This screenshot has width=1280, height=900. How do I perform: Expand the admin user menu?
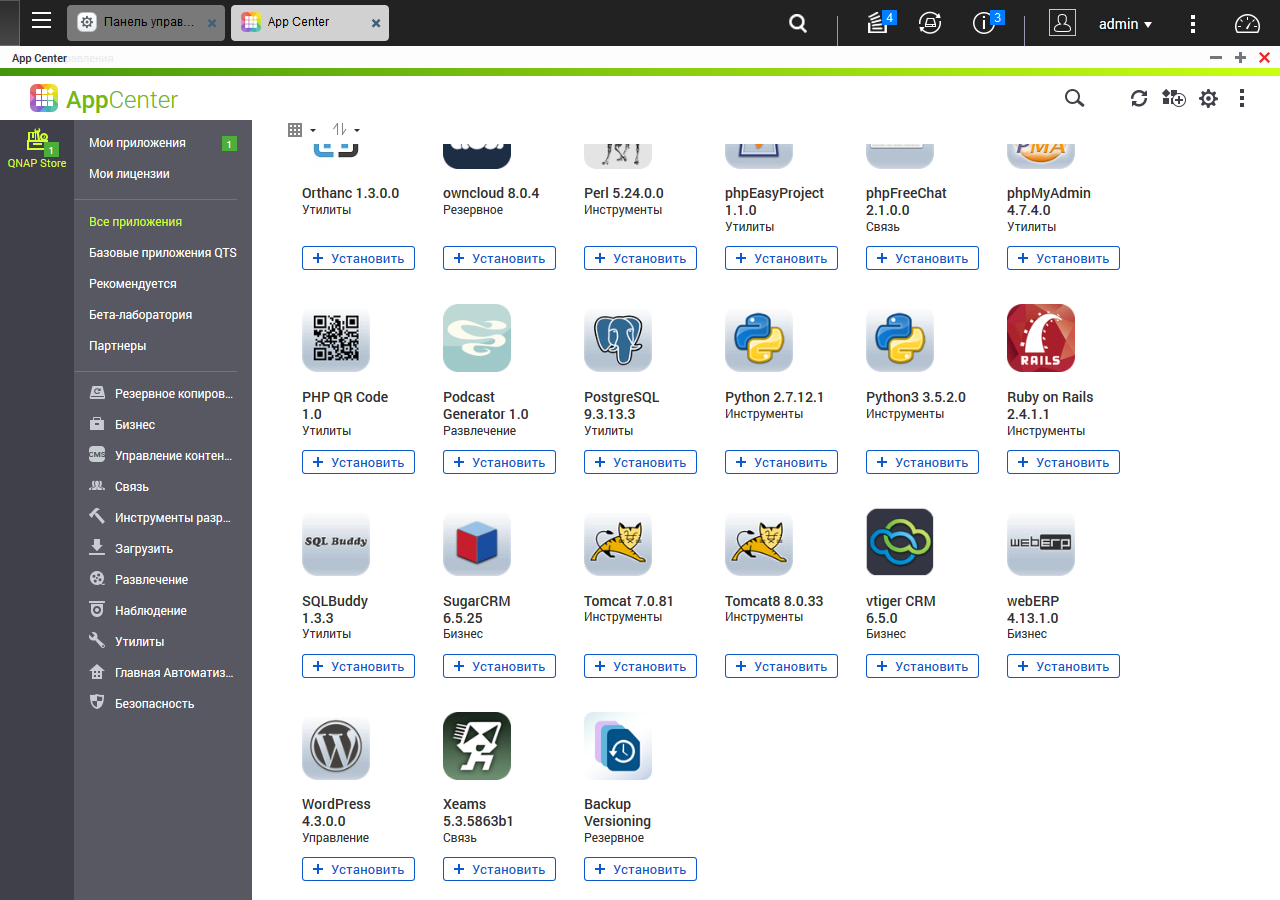click(x=1125, y=24)
